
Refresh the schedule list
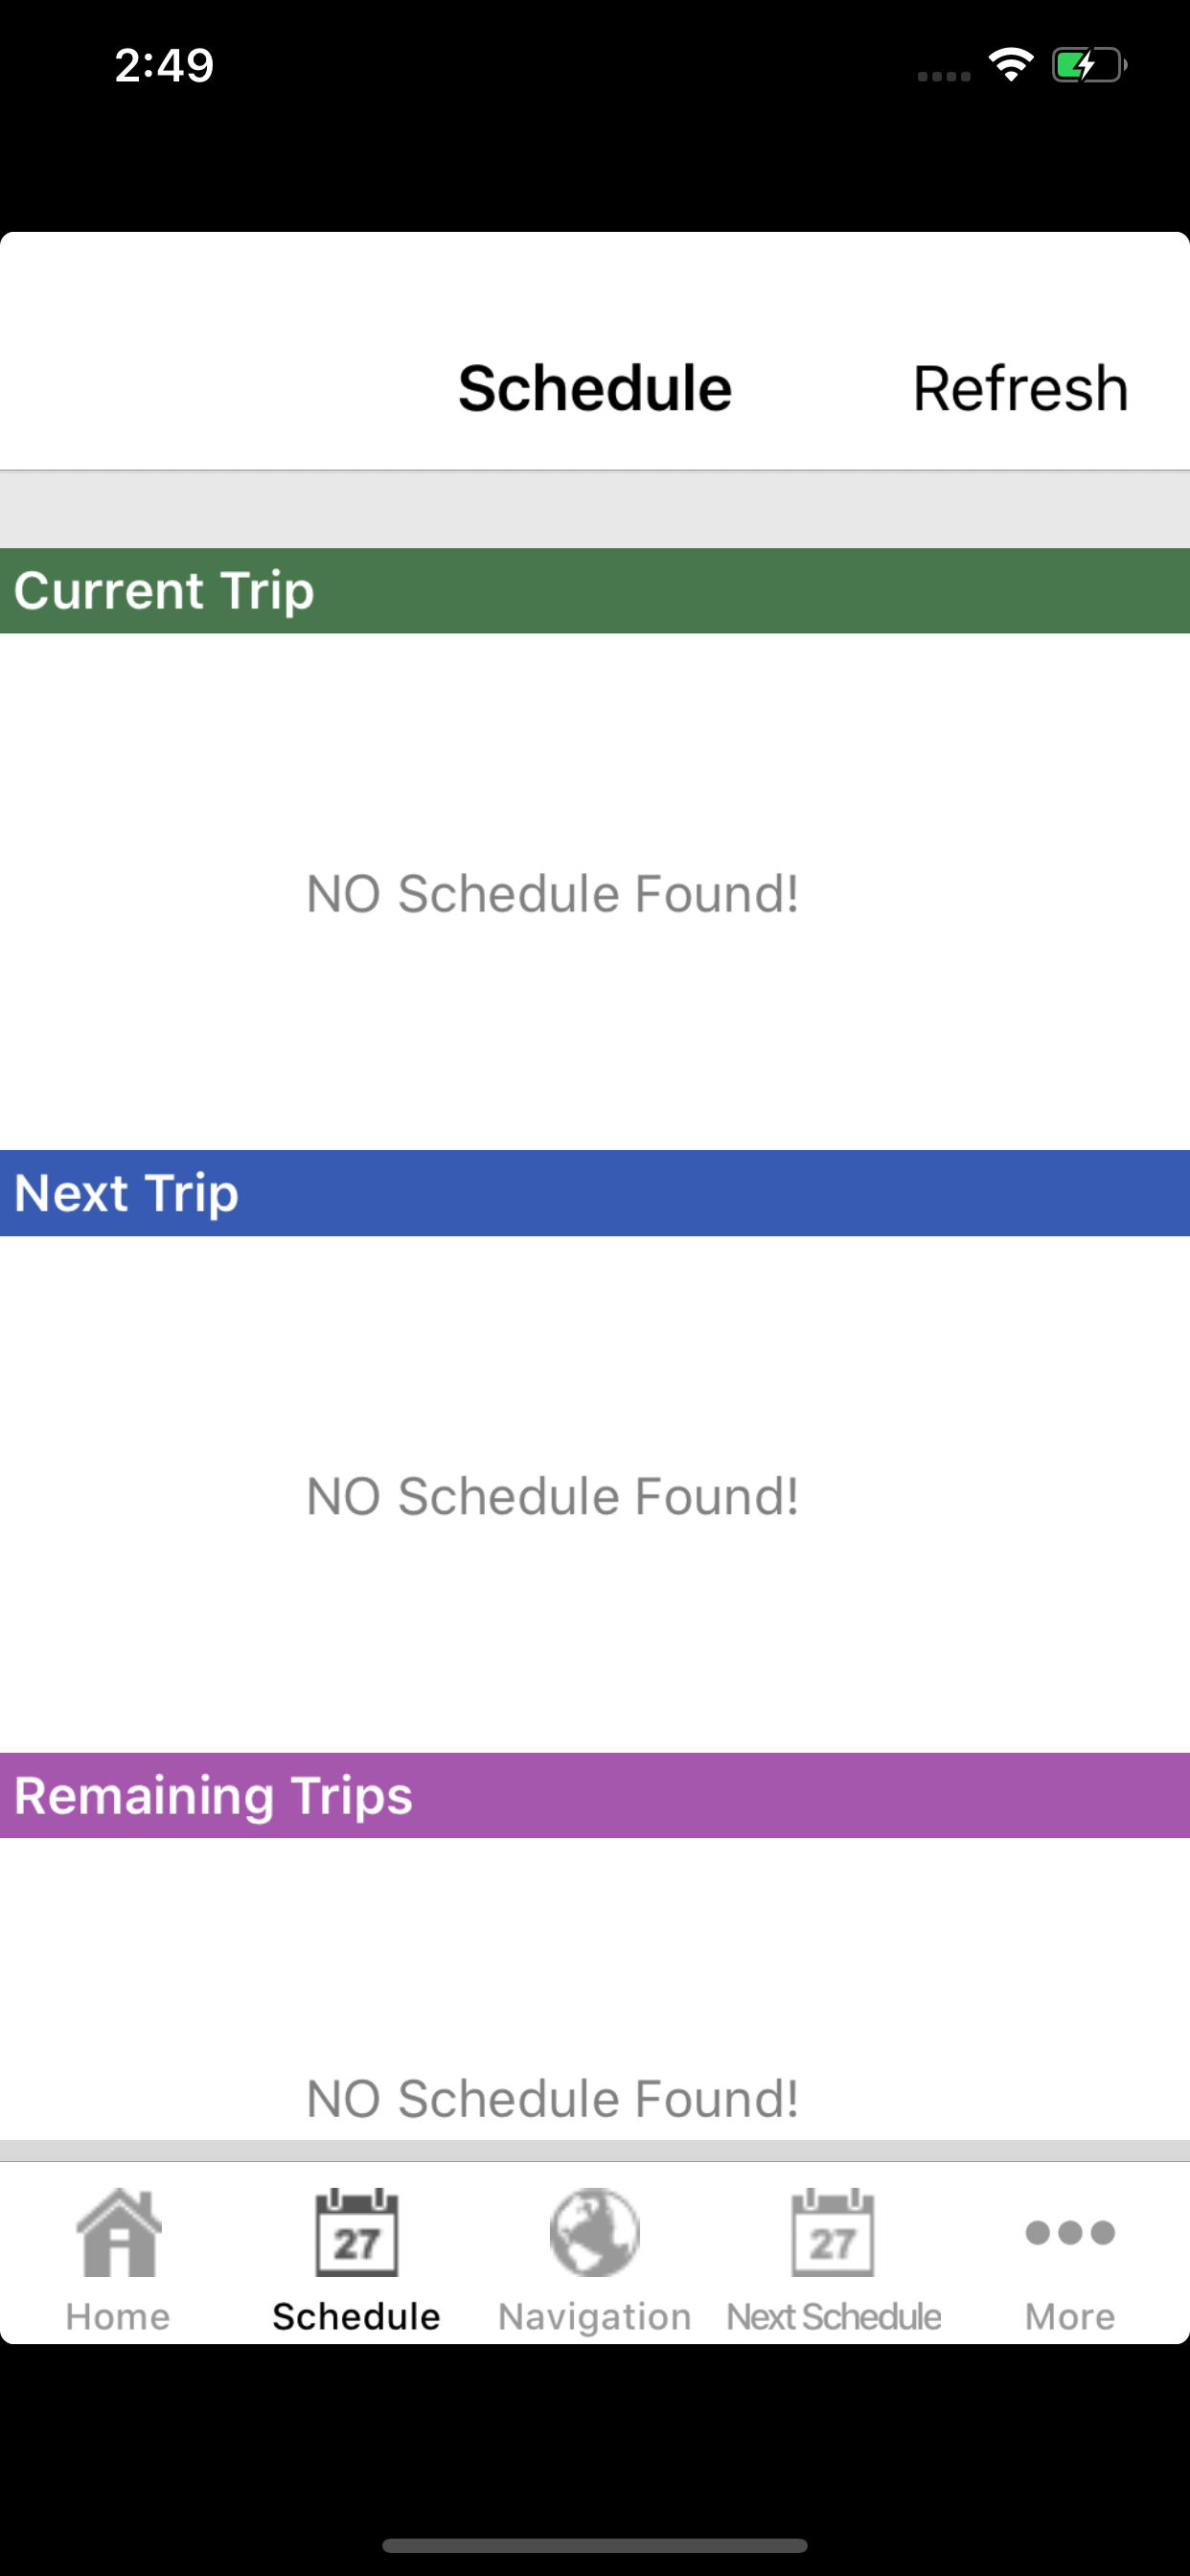pos(1020,388)
